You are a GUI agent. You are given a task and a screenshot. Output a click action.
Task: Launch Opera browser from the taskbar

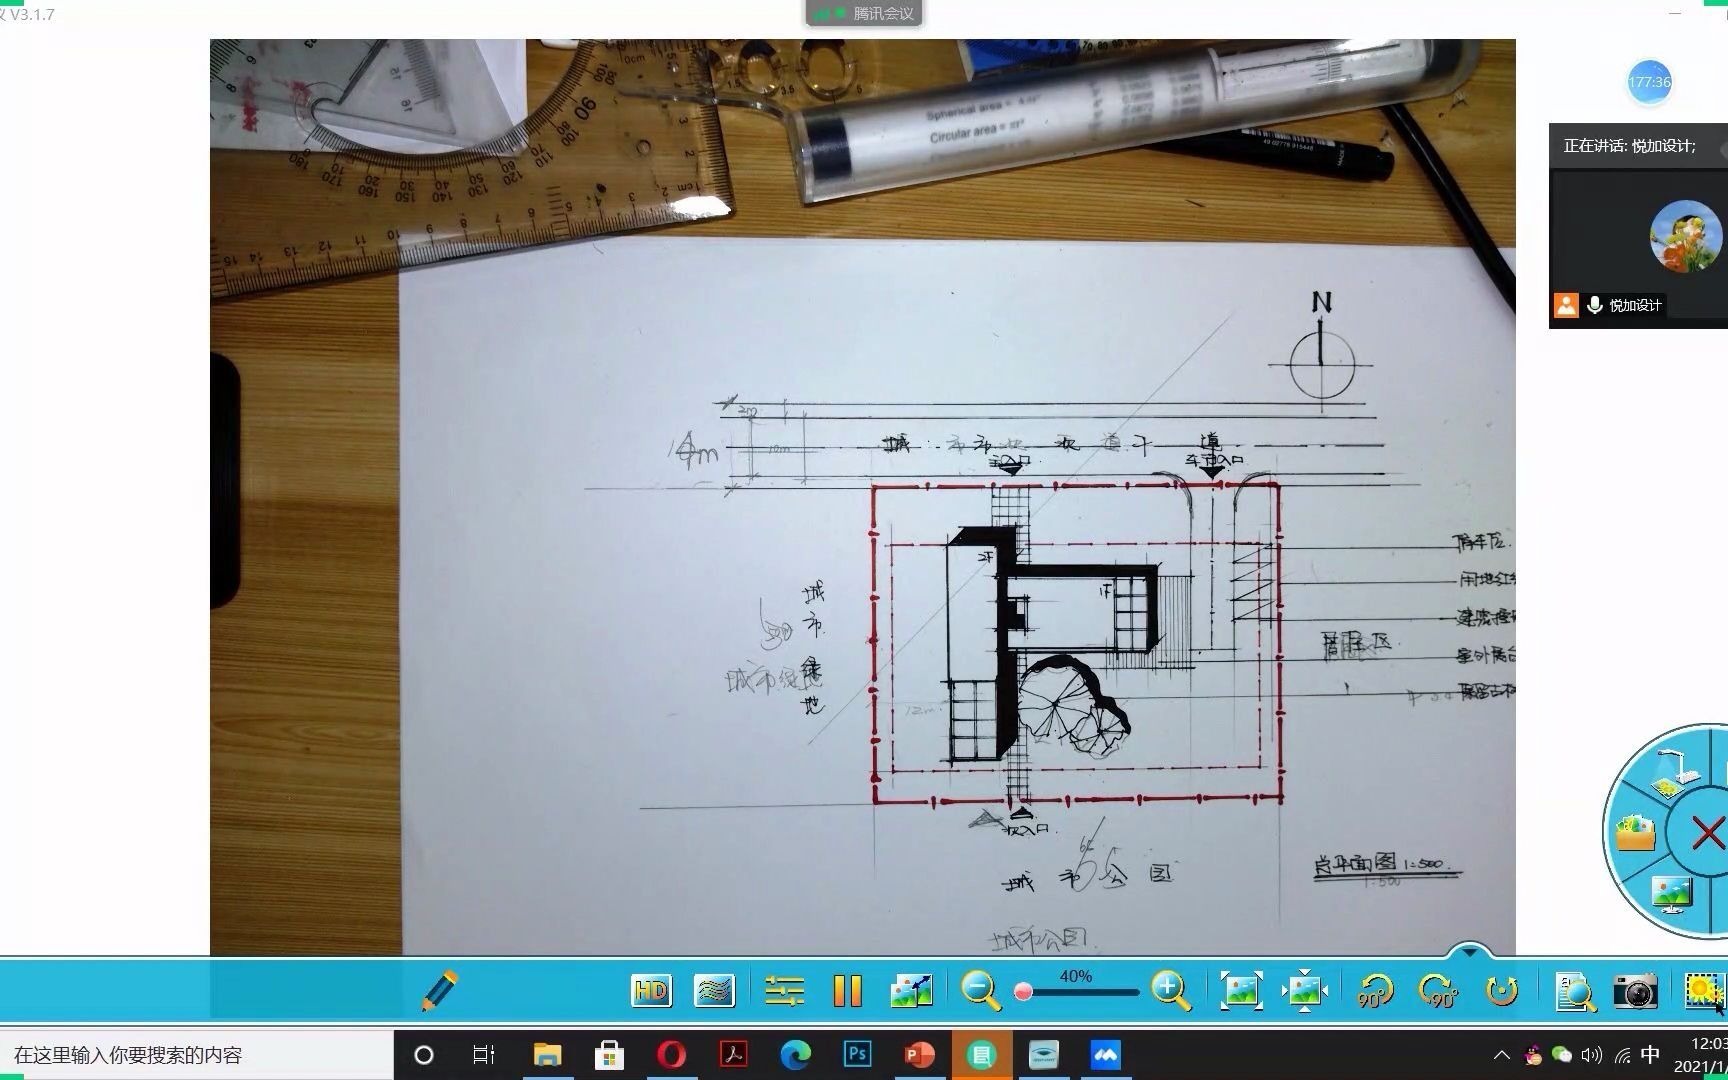tap(671, 1055)
